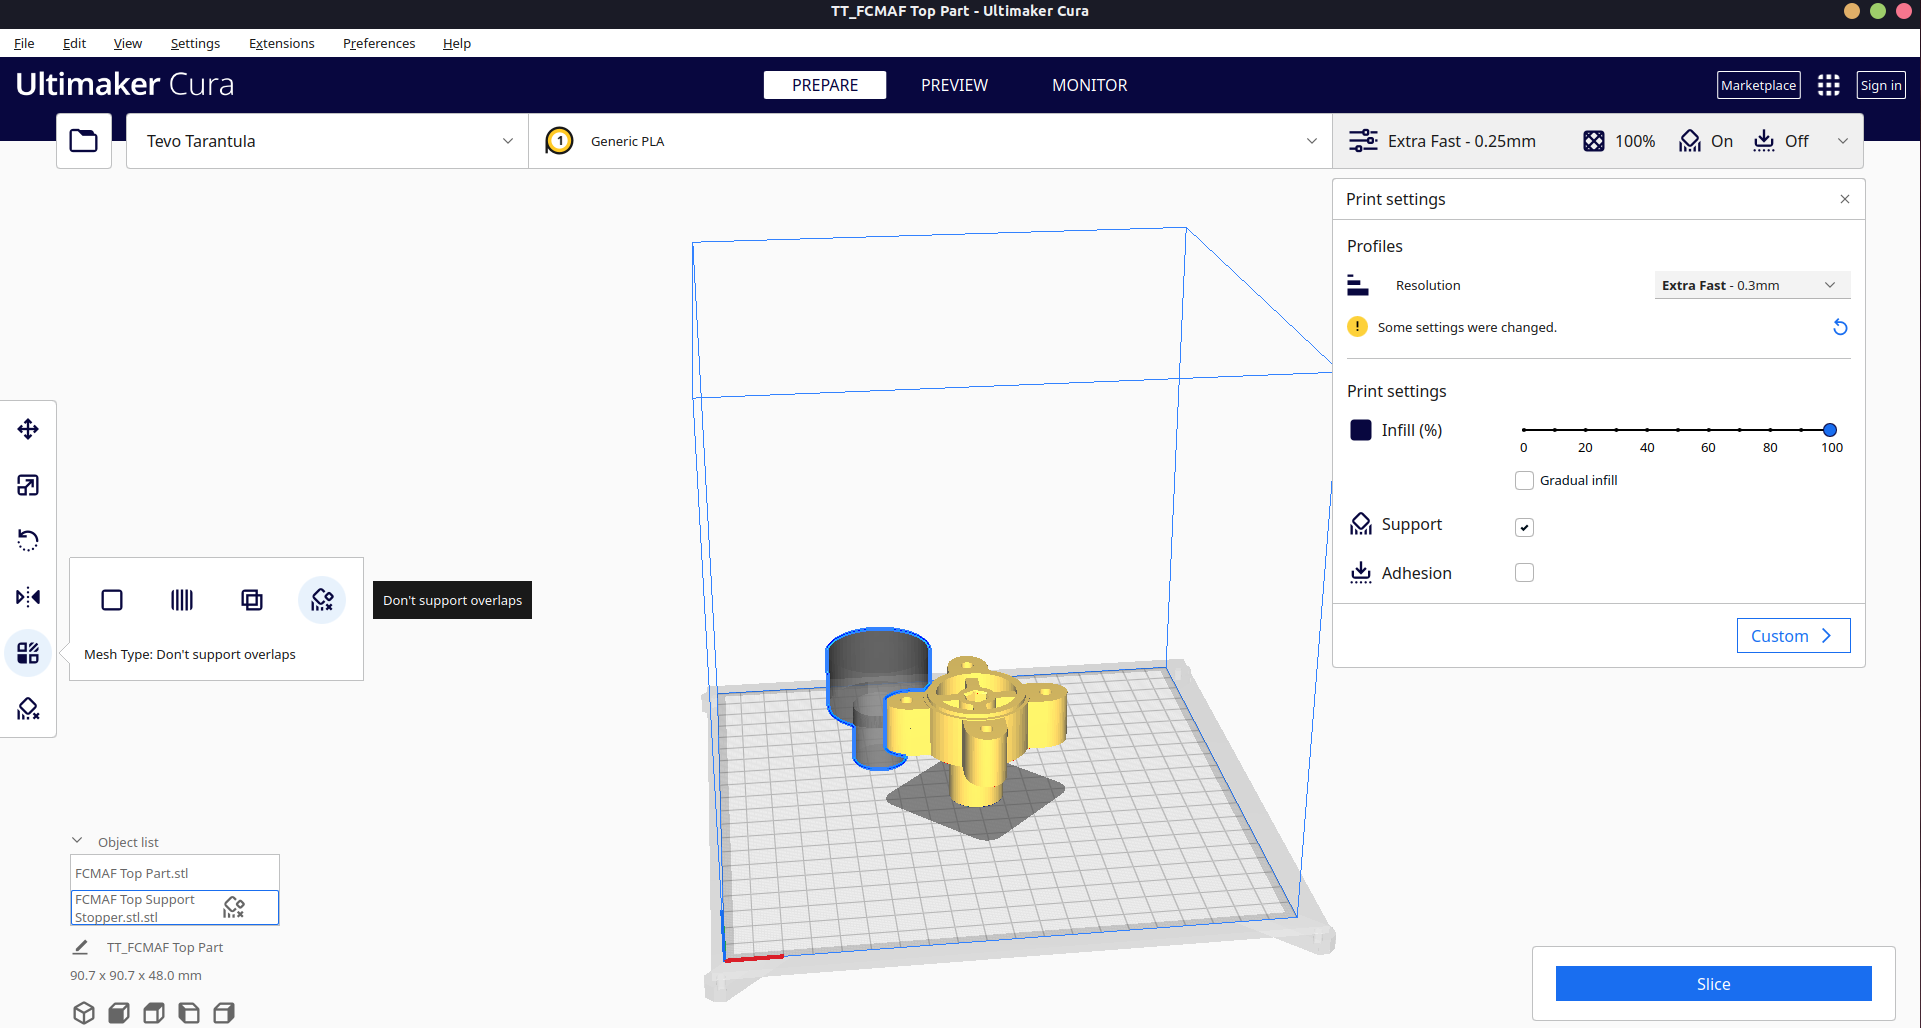
Task: Switch to MONITOR stage
Action: tap(1089, 85)
